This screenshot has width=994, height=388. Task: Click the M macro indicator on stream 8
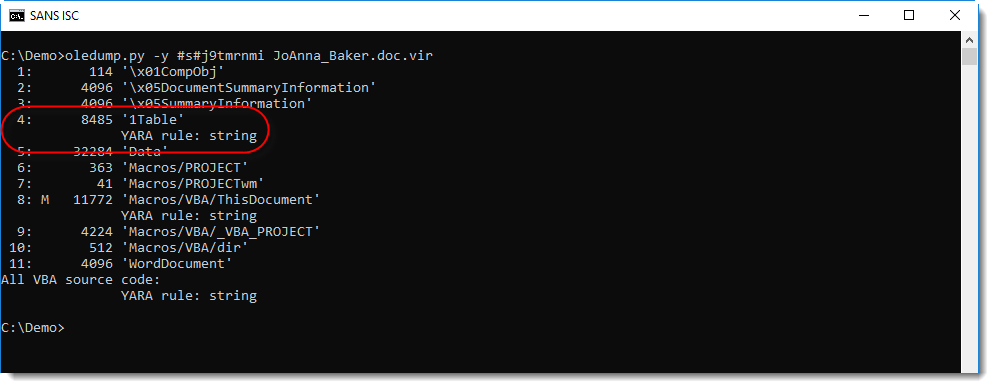tap(45, 200)
